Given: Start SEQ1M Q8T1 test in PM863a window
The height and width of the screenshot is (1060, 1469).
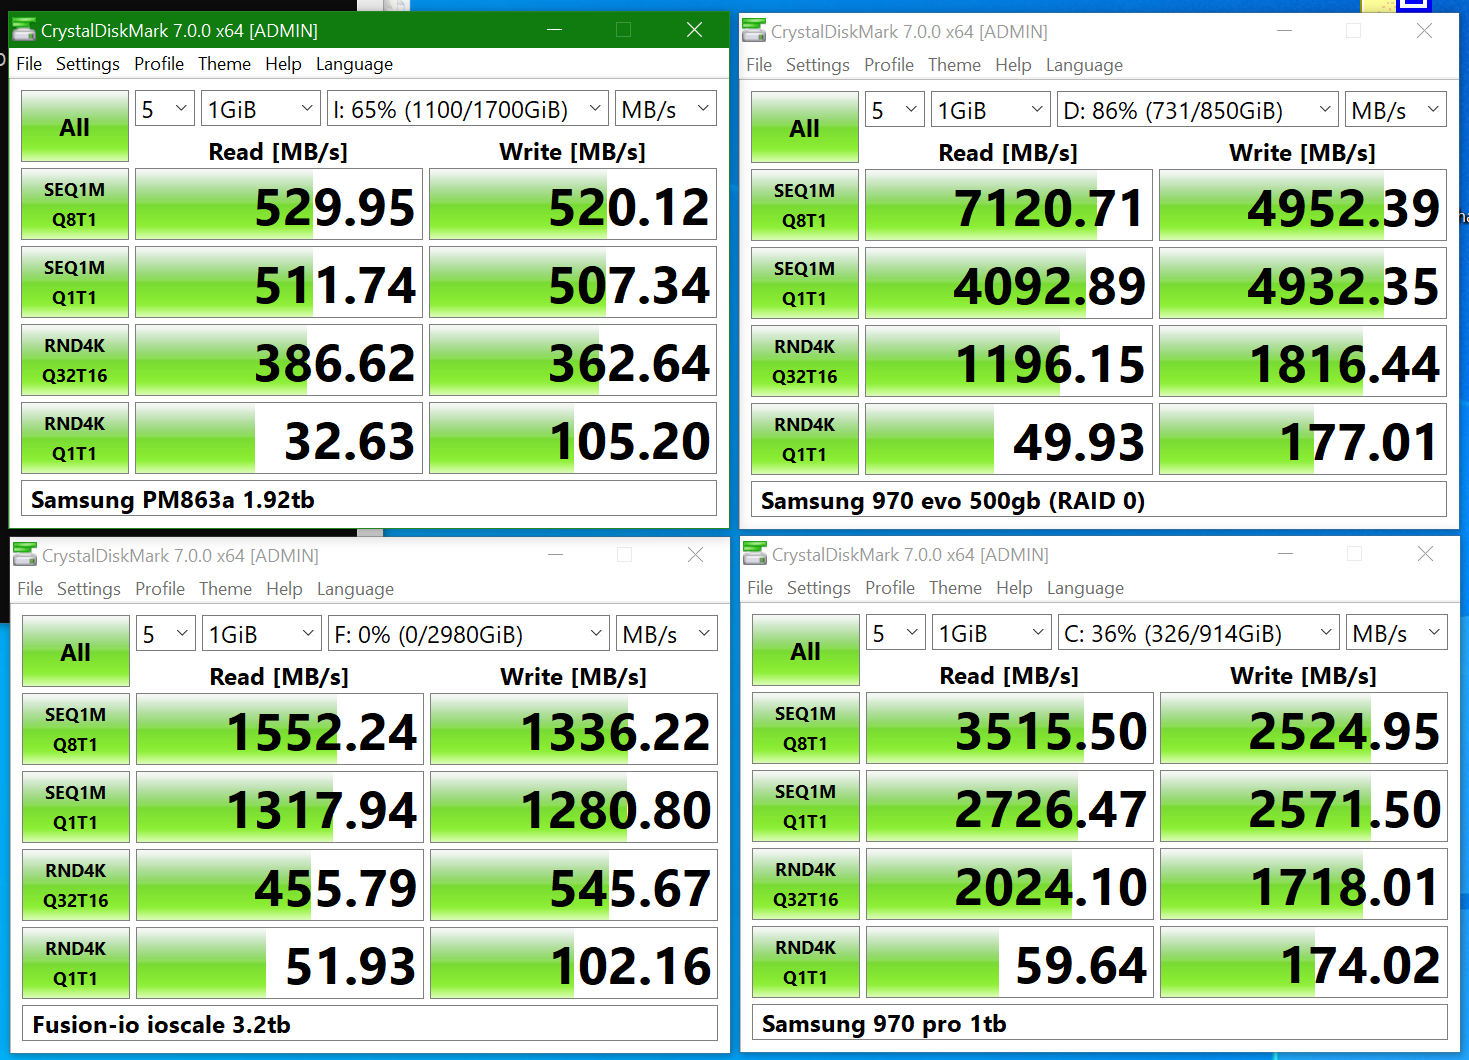Looking at the screenshot, I should [75, 204].
